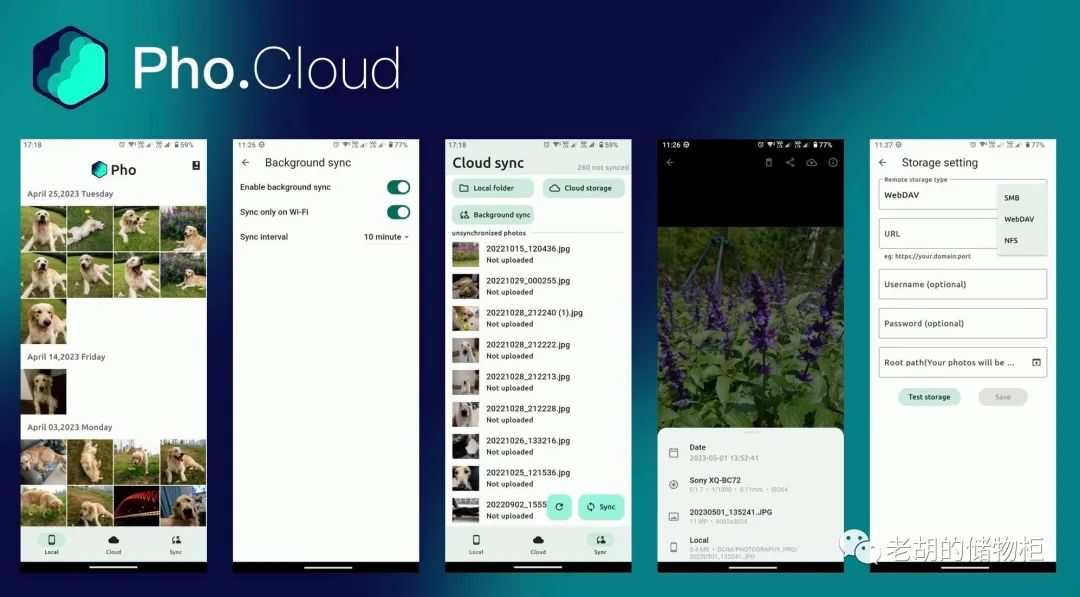Click the Pho logo on home screen

(114, 169)
